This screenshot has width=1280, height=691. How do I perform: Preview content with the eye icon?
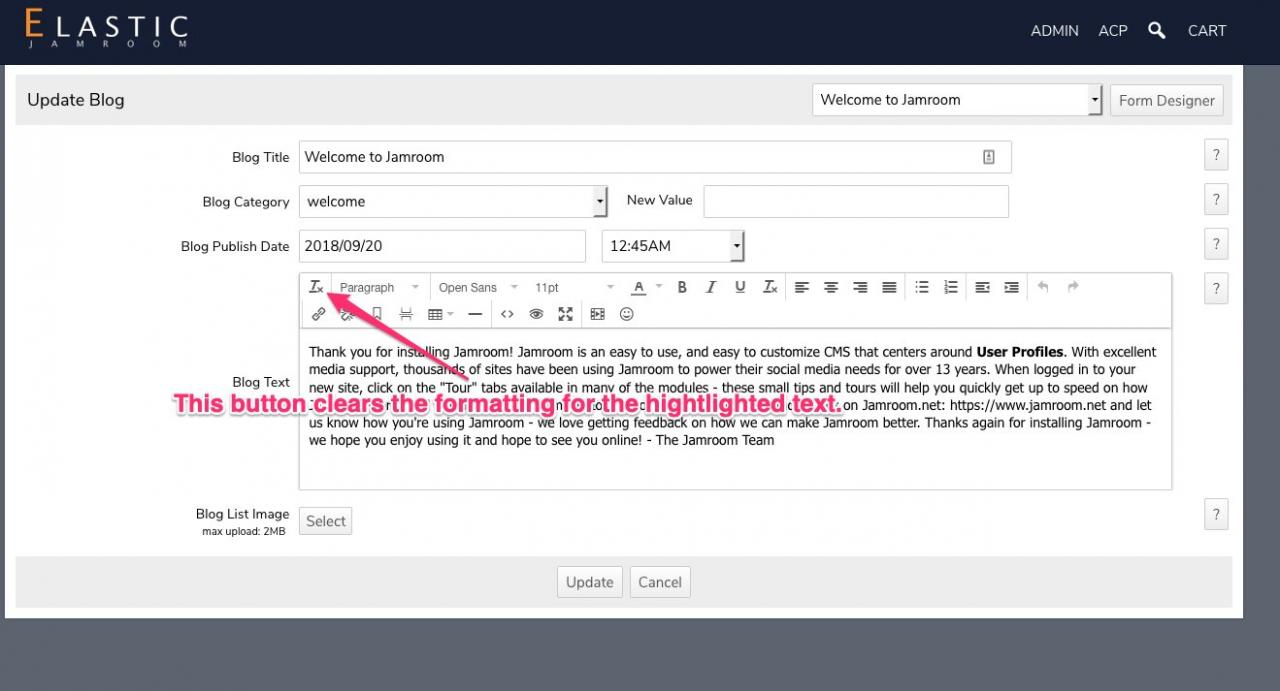coord(536,314)
